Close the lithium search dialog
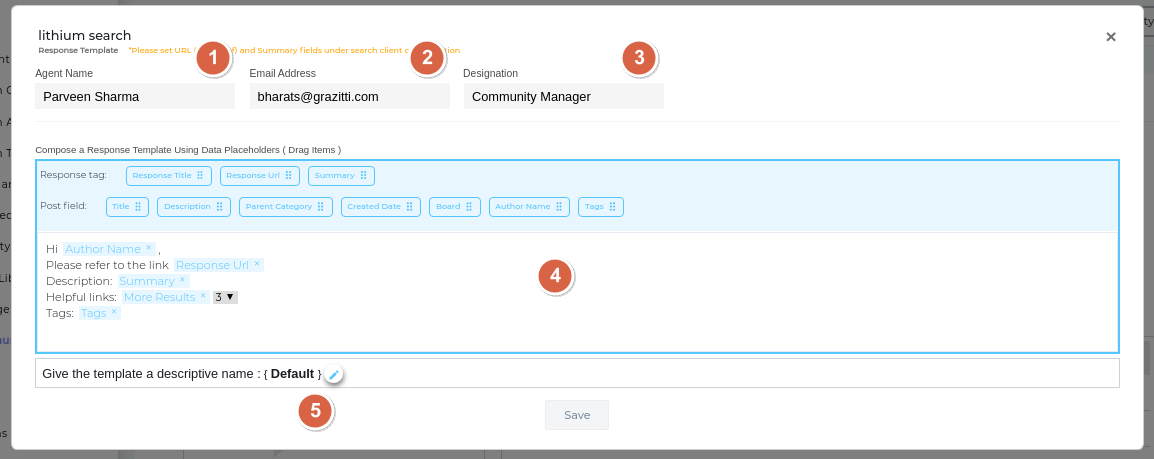1154x459 pixels. 1110,37
